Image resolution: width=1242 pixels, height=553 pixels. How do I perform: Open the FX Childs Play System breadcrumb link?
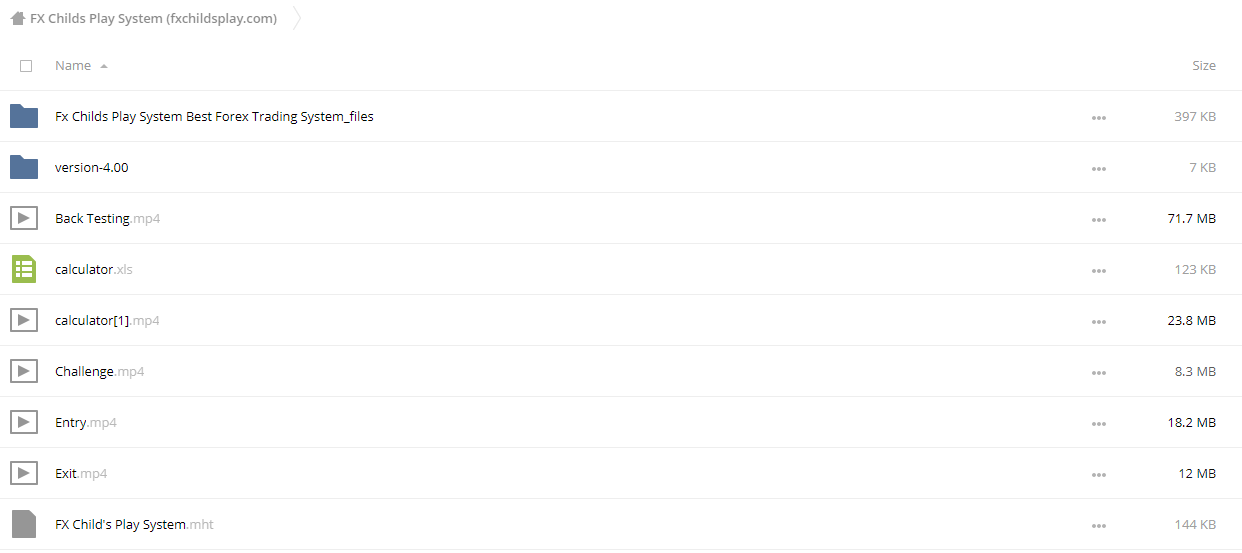tap(154, 18)
